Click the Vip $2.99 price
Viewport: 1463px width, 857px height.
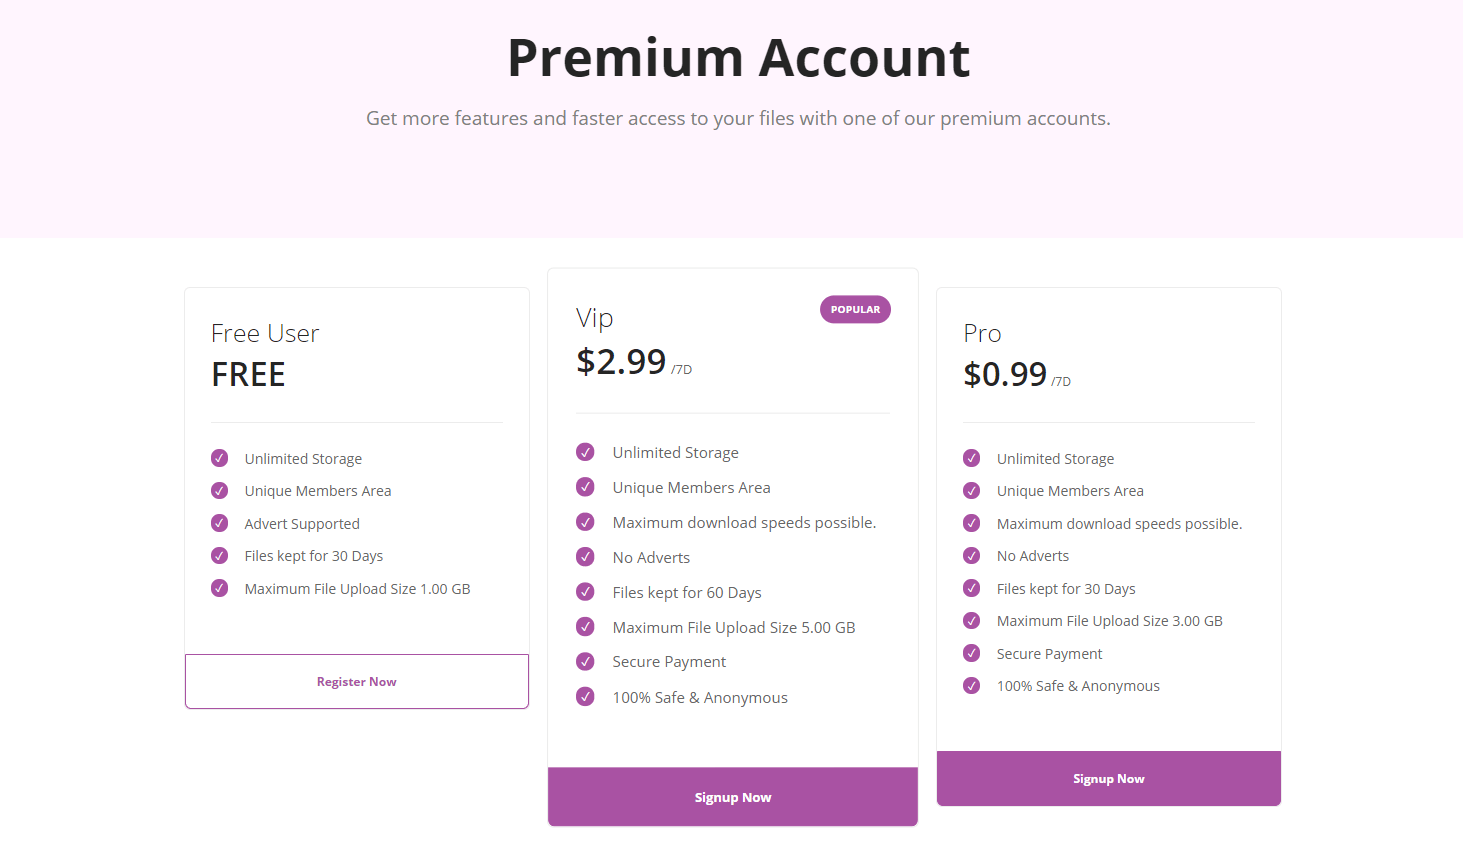621,361
